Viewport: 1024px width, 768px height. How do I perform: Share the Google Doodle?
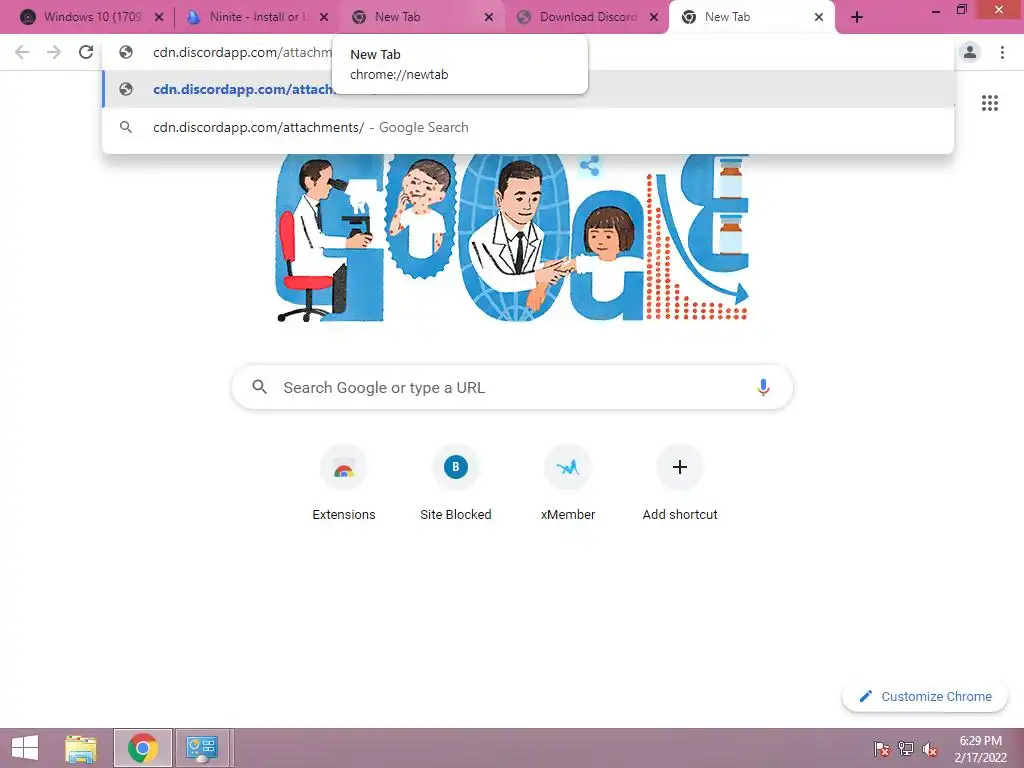[589, 165]
